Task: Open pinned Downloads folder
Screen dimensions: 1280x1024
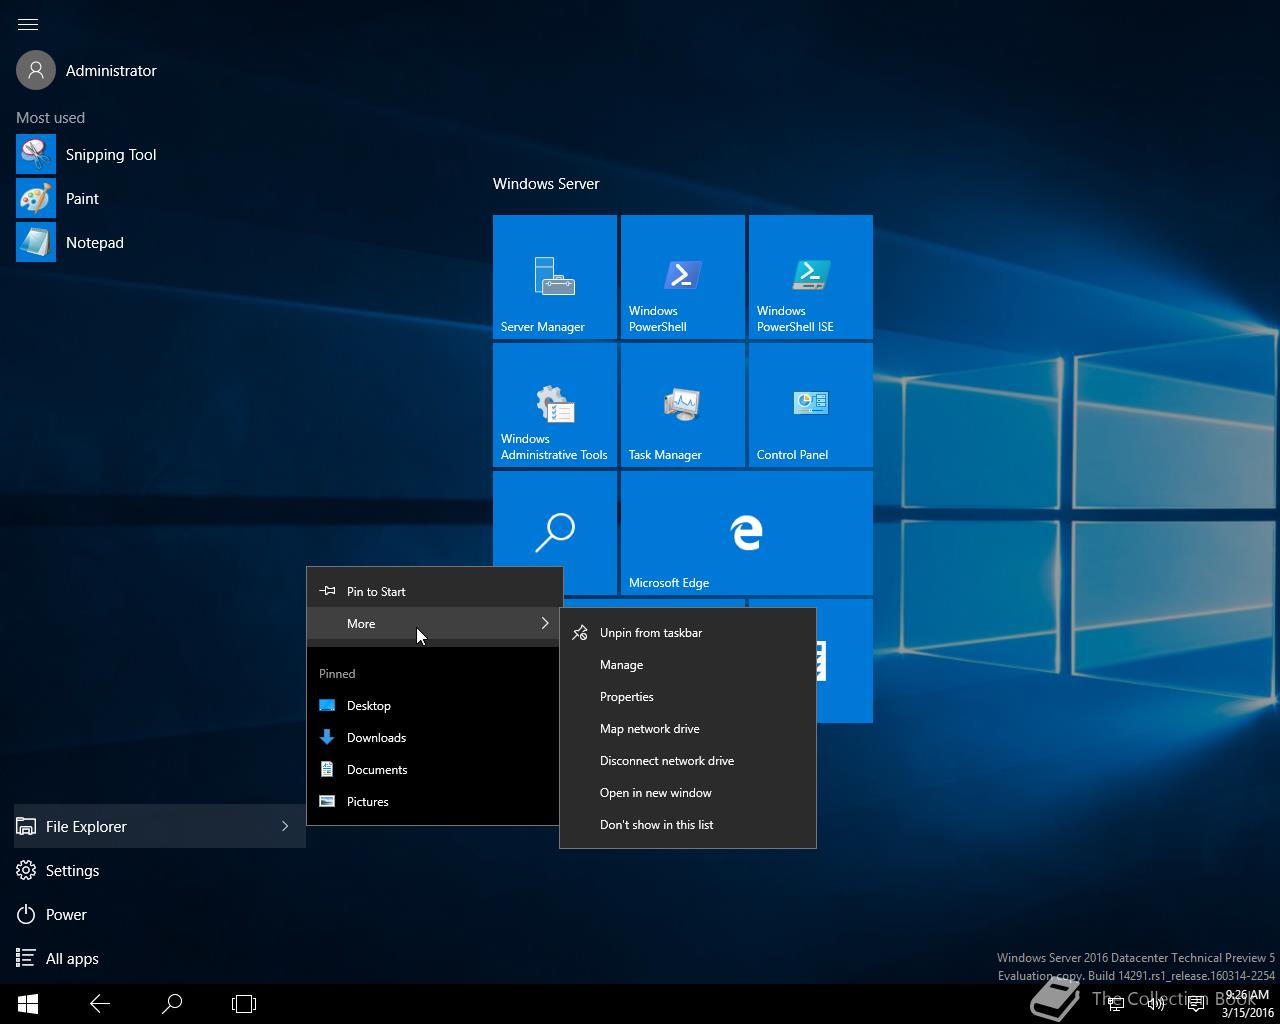Action: pyautogui.click(x=433, y=737)
